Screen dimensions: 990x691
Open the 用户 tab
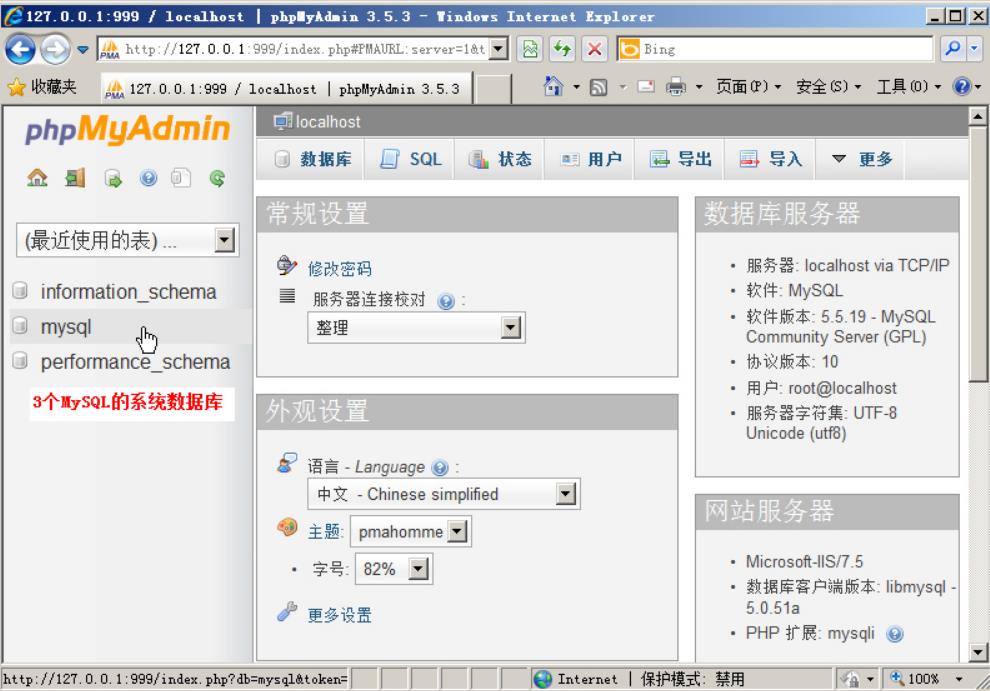tap(591, 159)
